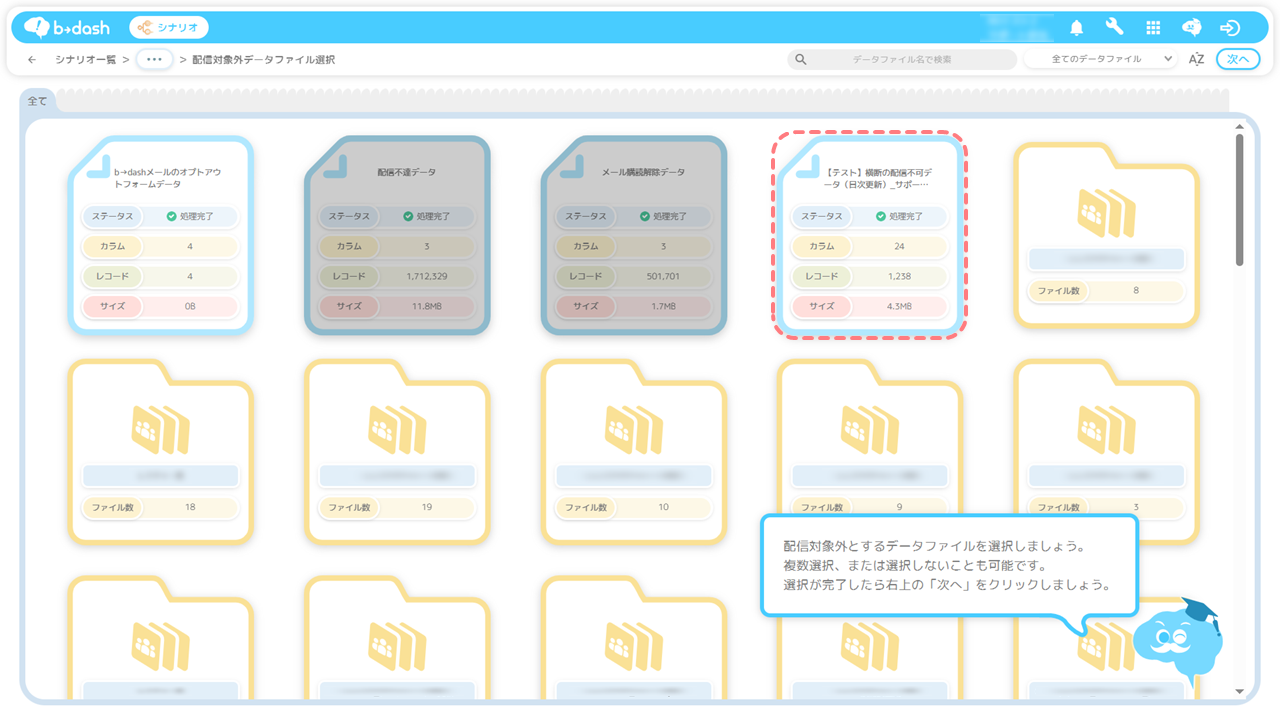
Task: Click the vertical scrollbar thumb
Action: tap(1240, 200)
